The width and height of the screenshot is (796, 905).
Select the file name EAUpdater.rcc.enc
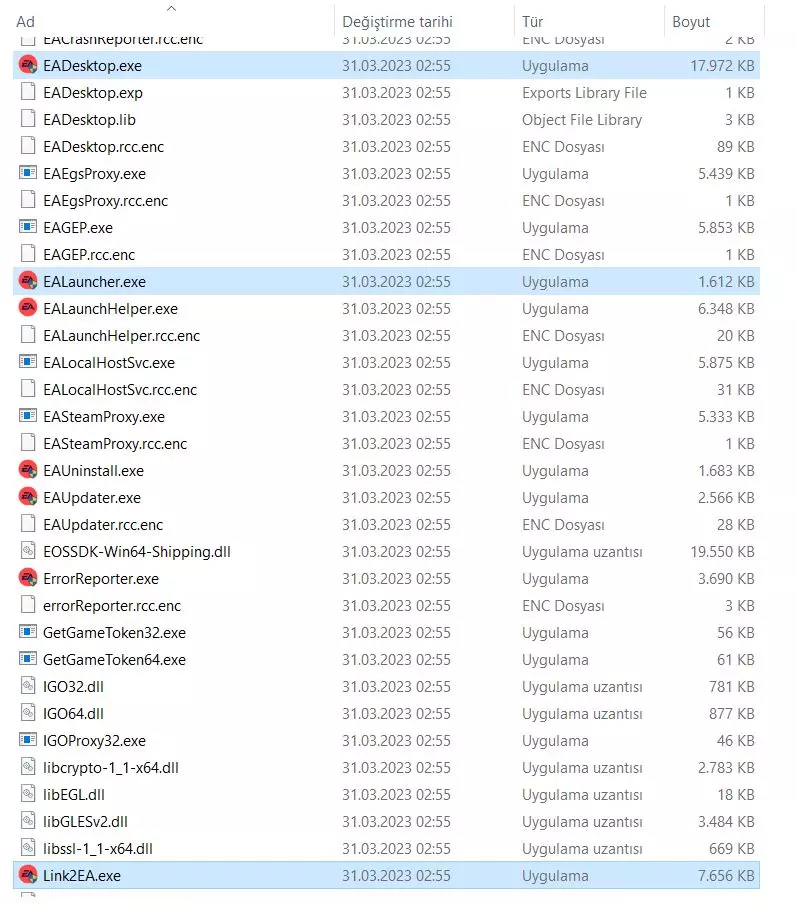[x=103, y=525]
